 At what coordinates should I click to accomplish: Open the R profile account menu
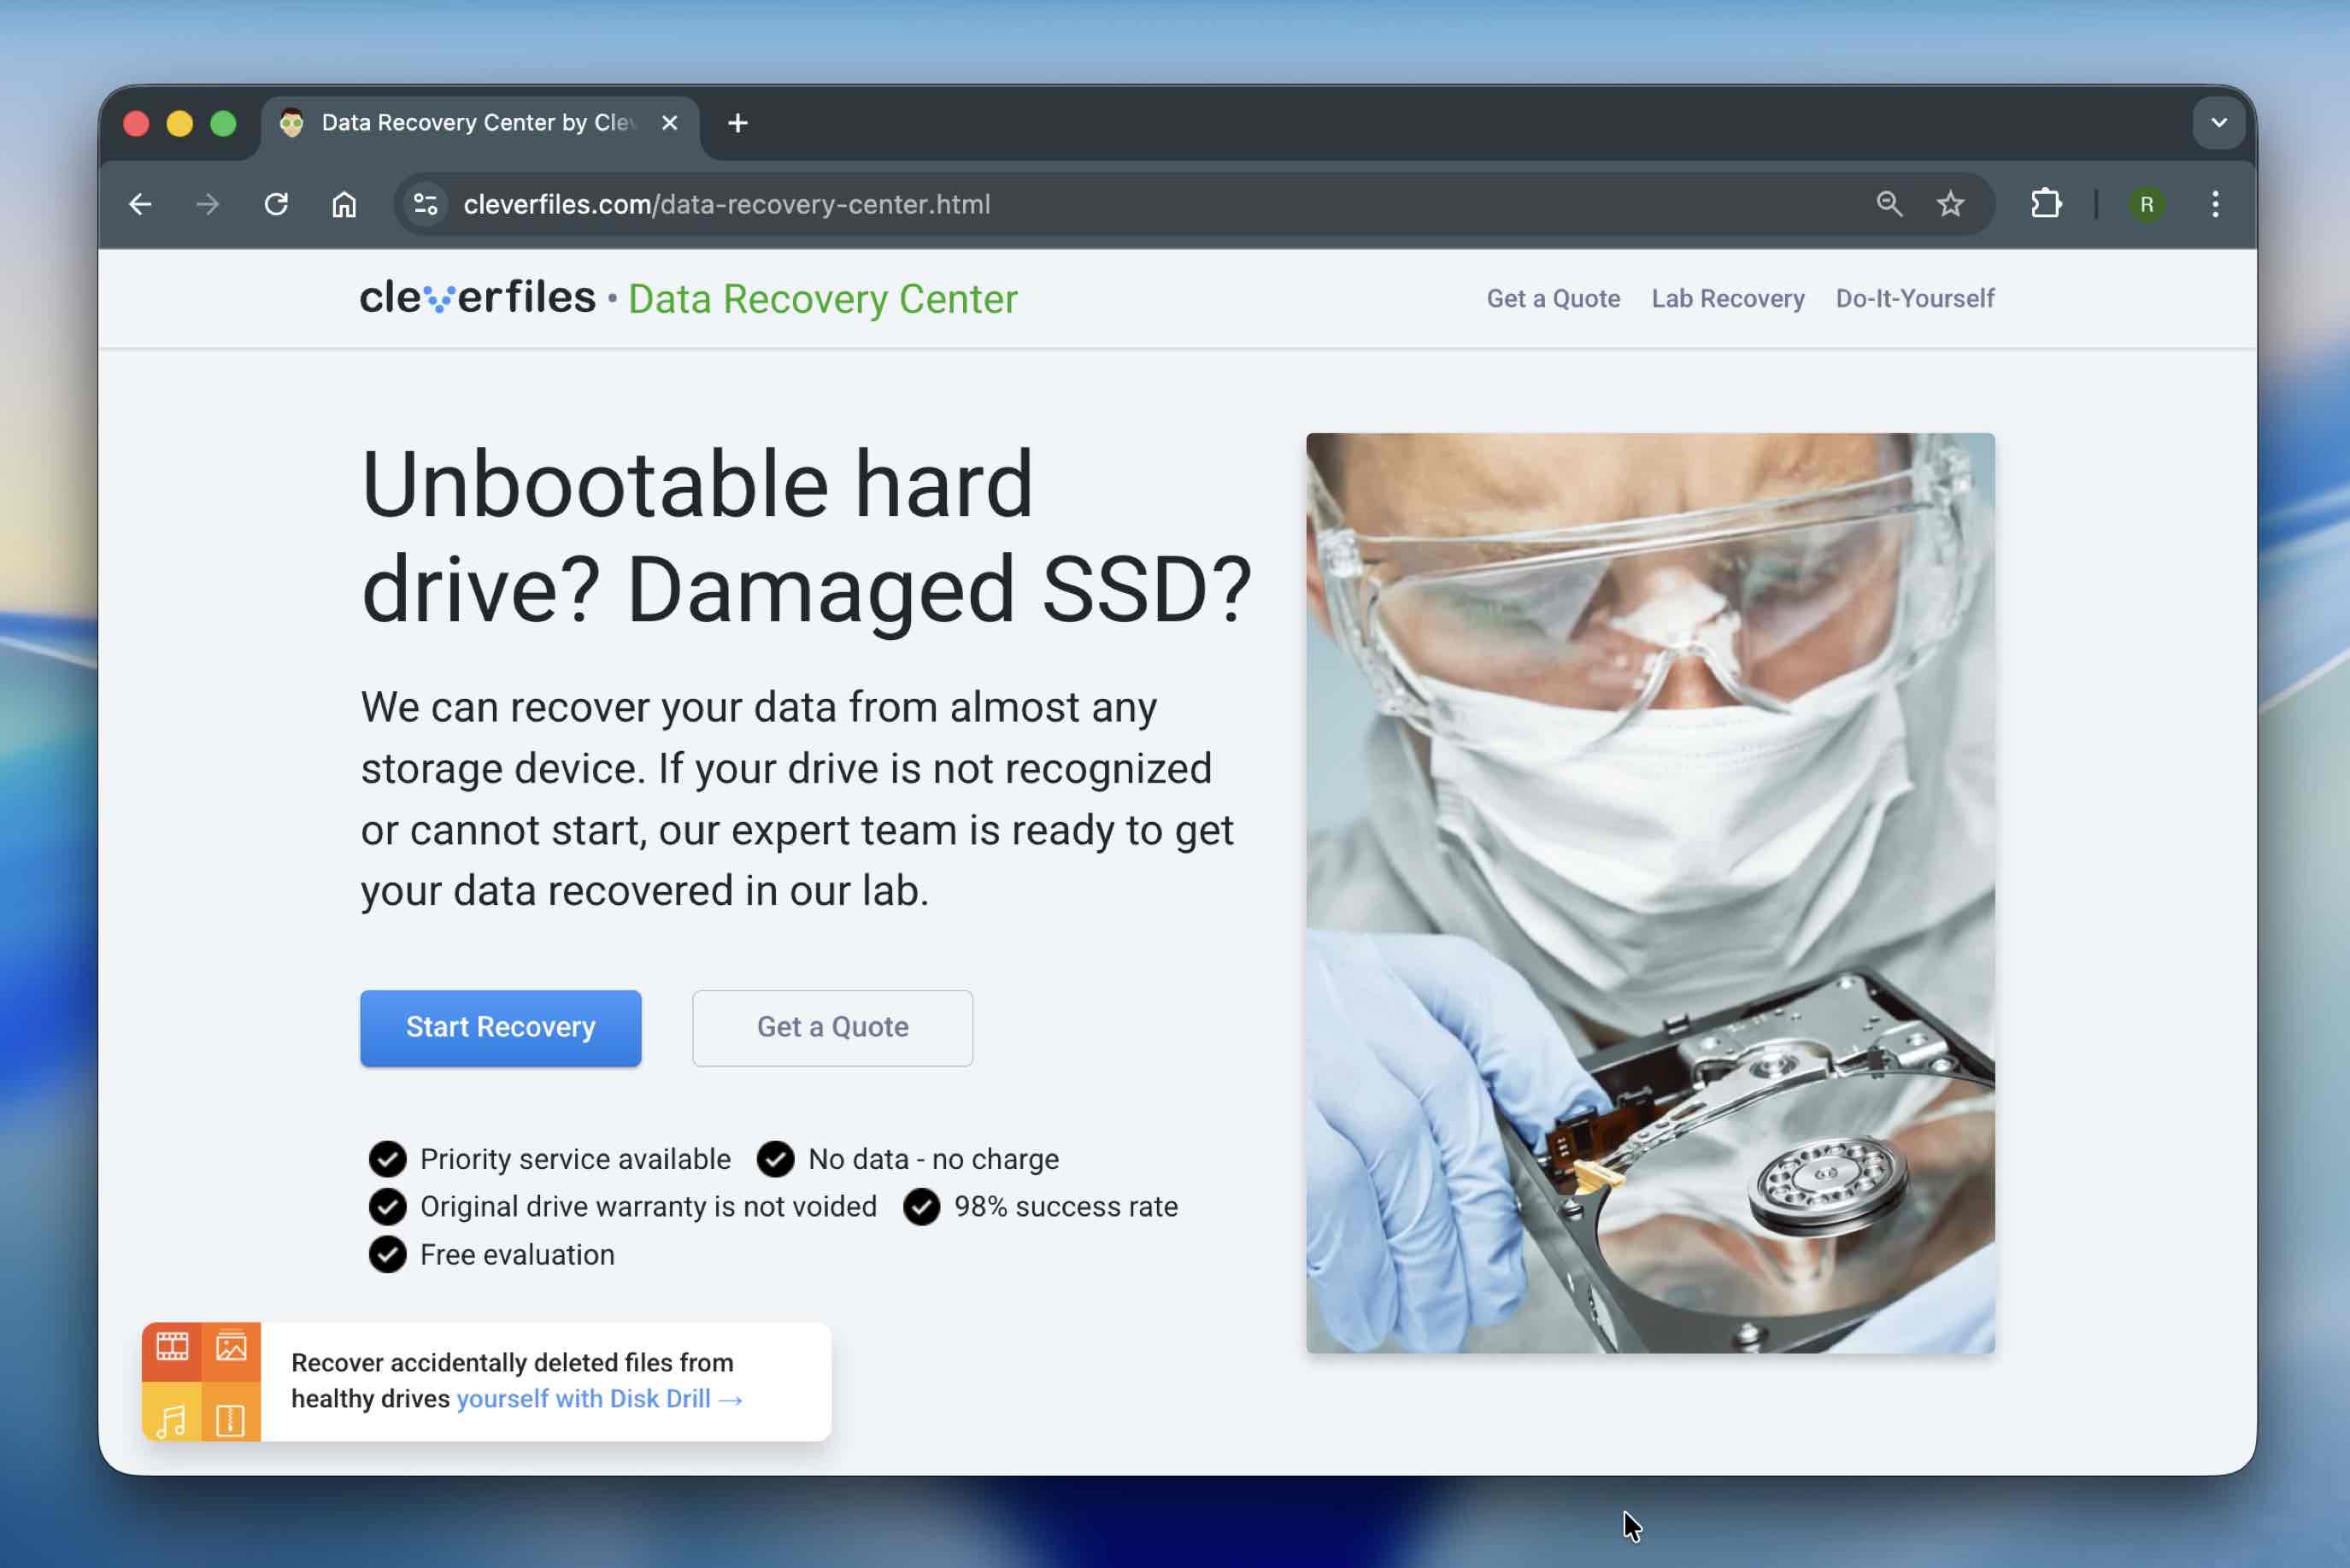pyautogui.click(x=2146, y=204)
